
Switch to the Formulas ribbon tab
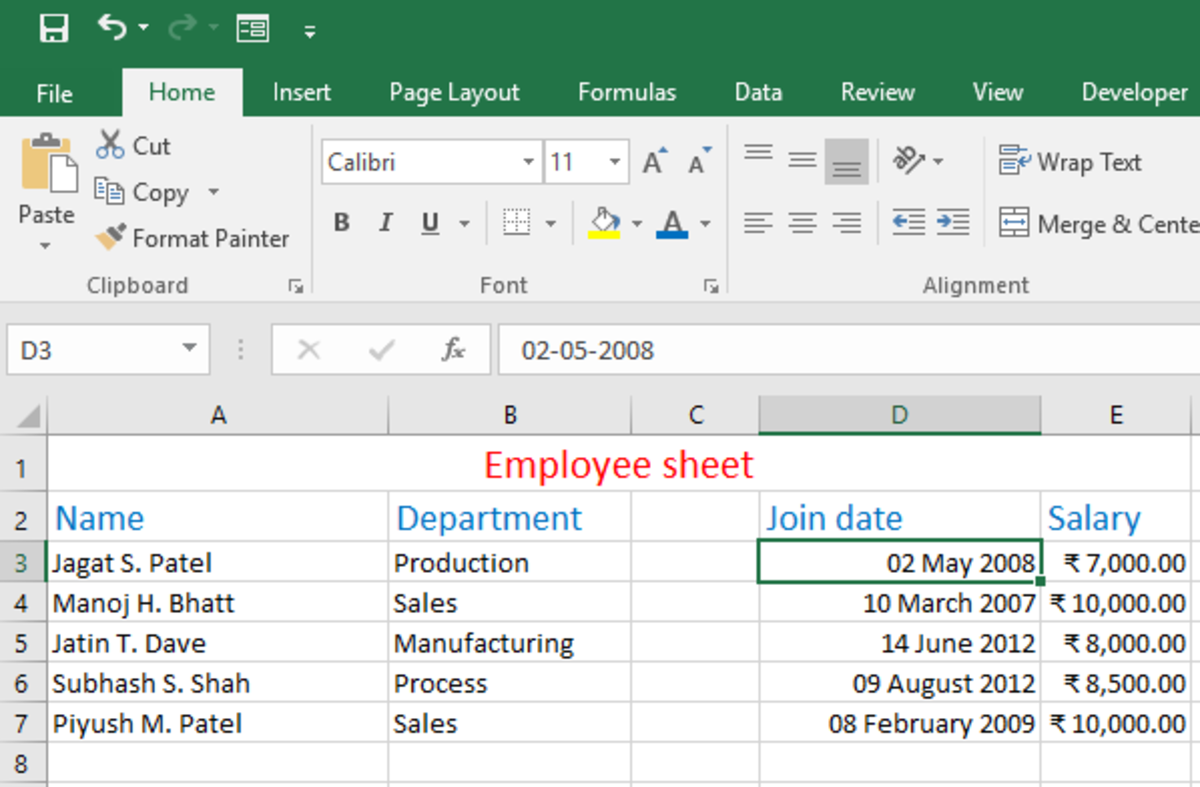point(626,91)
